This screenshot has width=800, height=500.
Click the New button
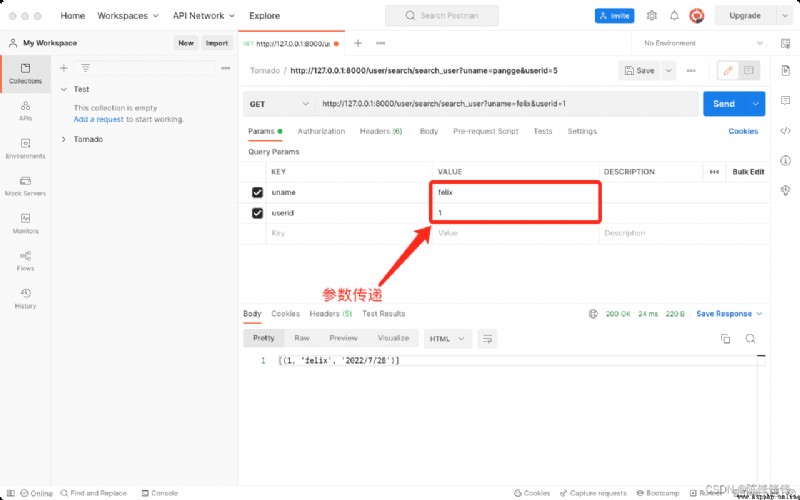(186, 43)
